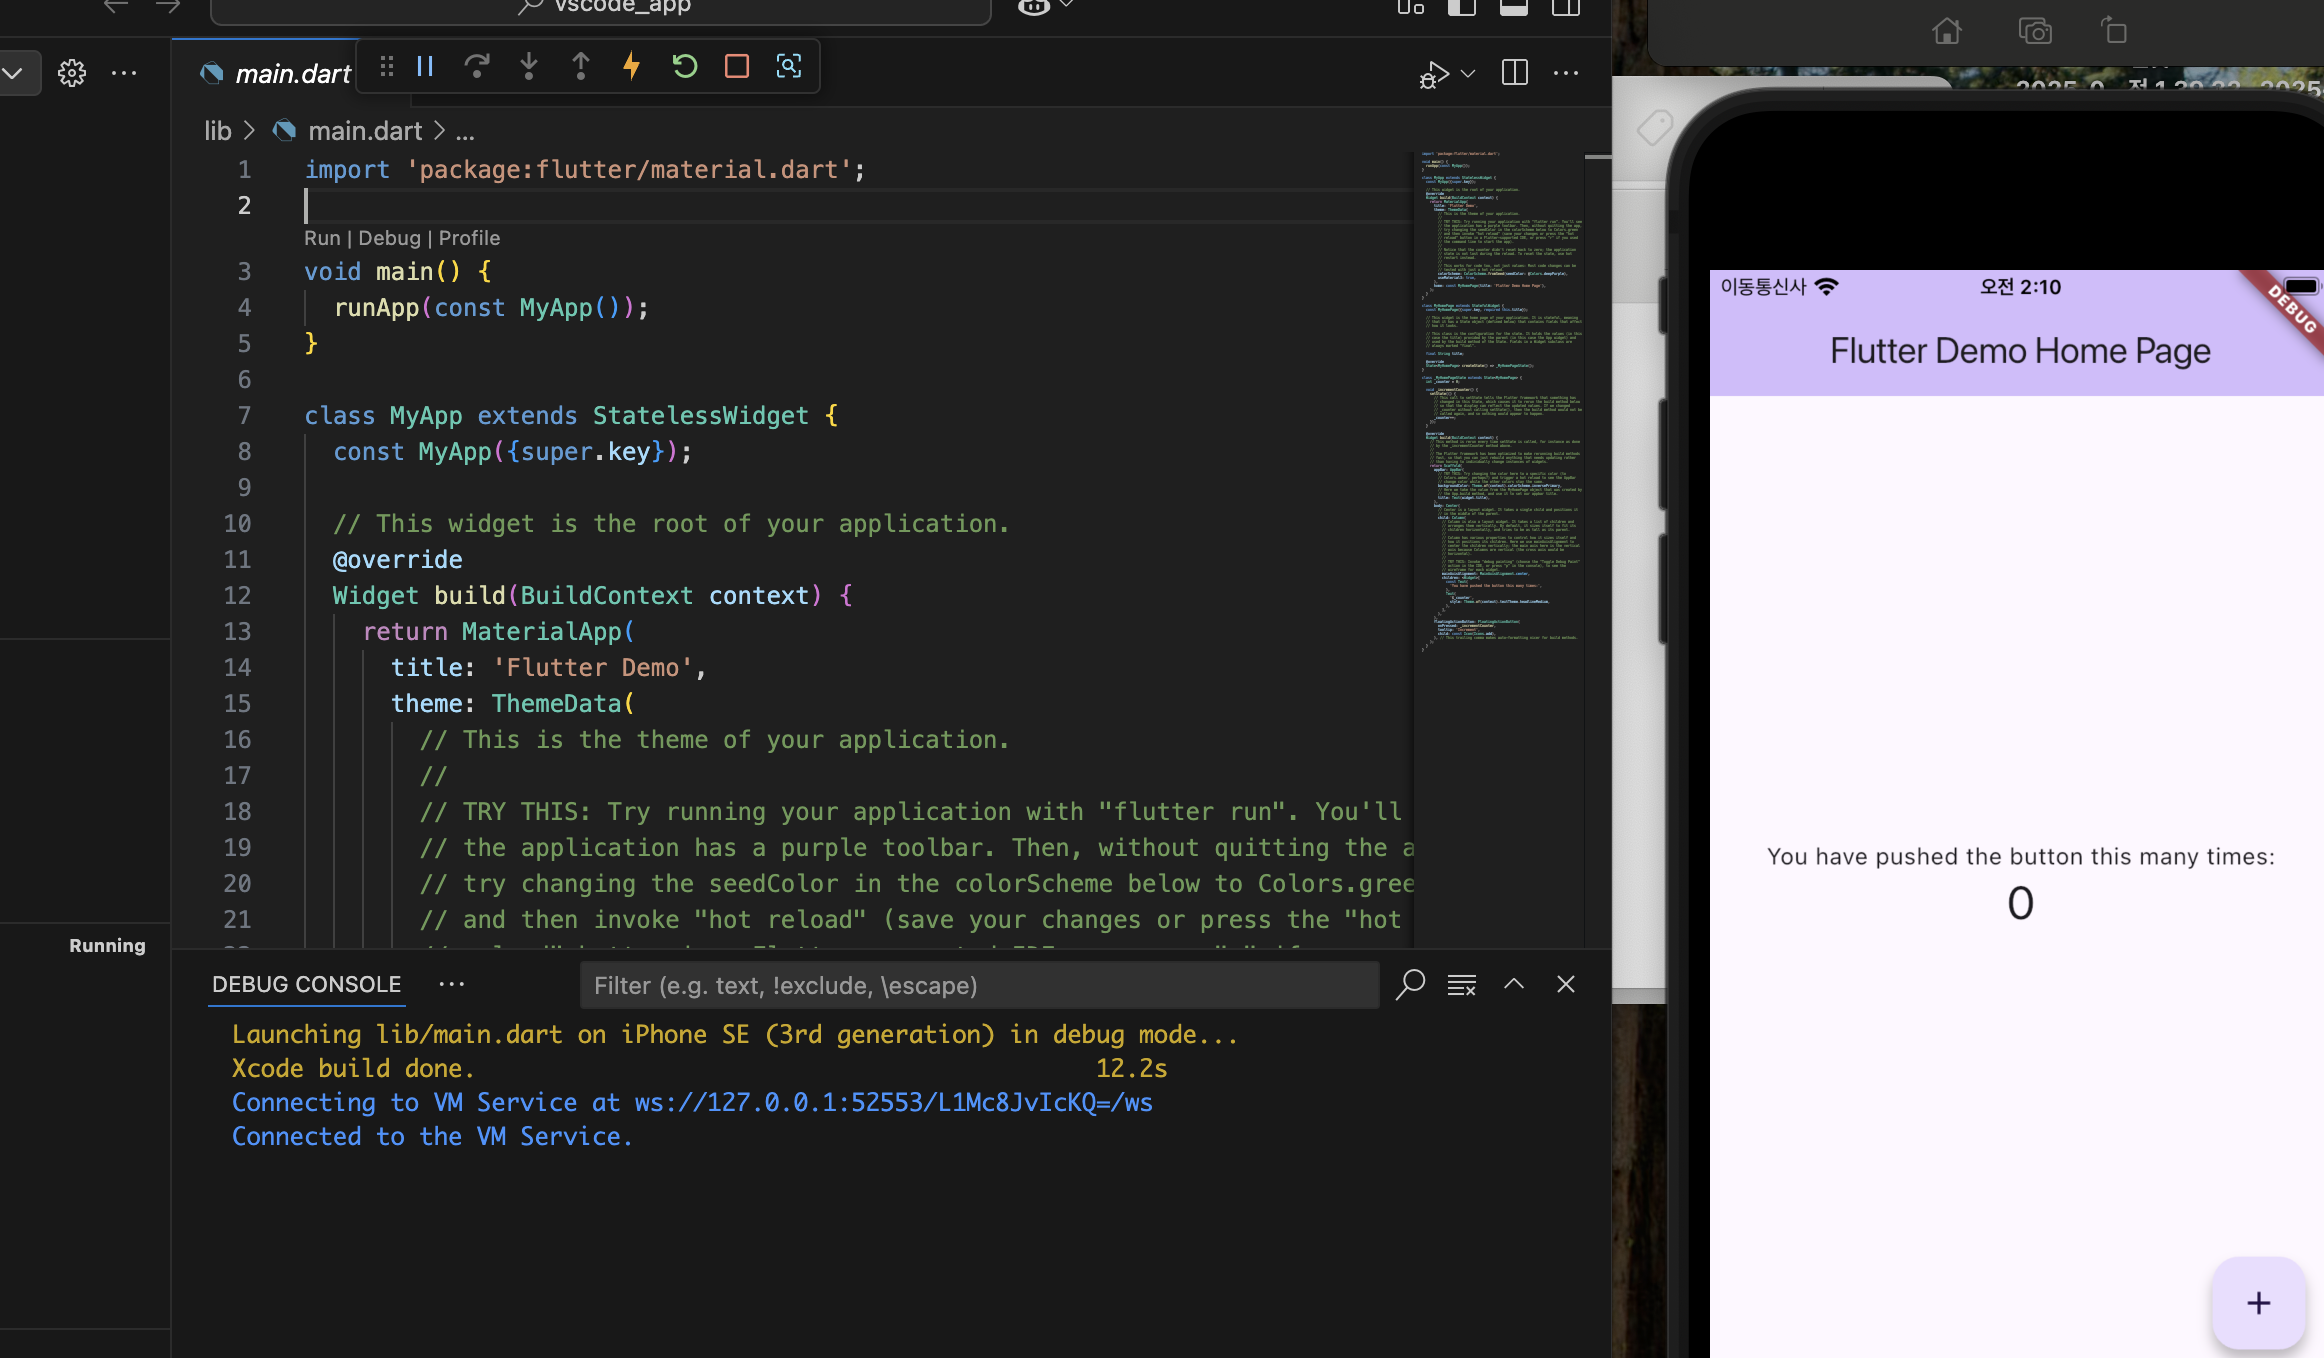
Task: Click the import material.dart code line
Action: point(585,170)
